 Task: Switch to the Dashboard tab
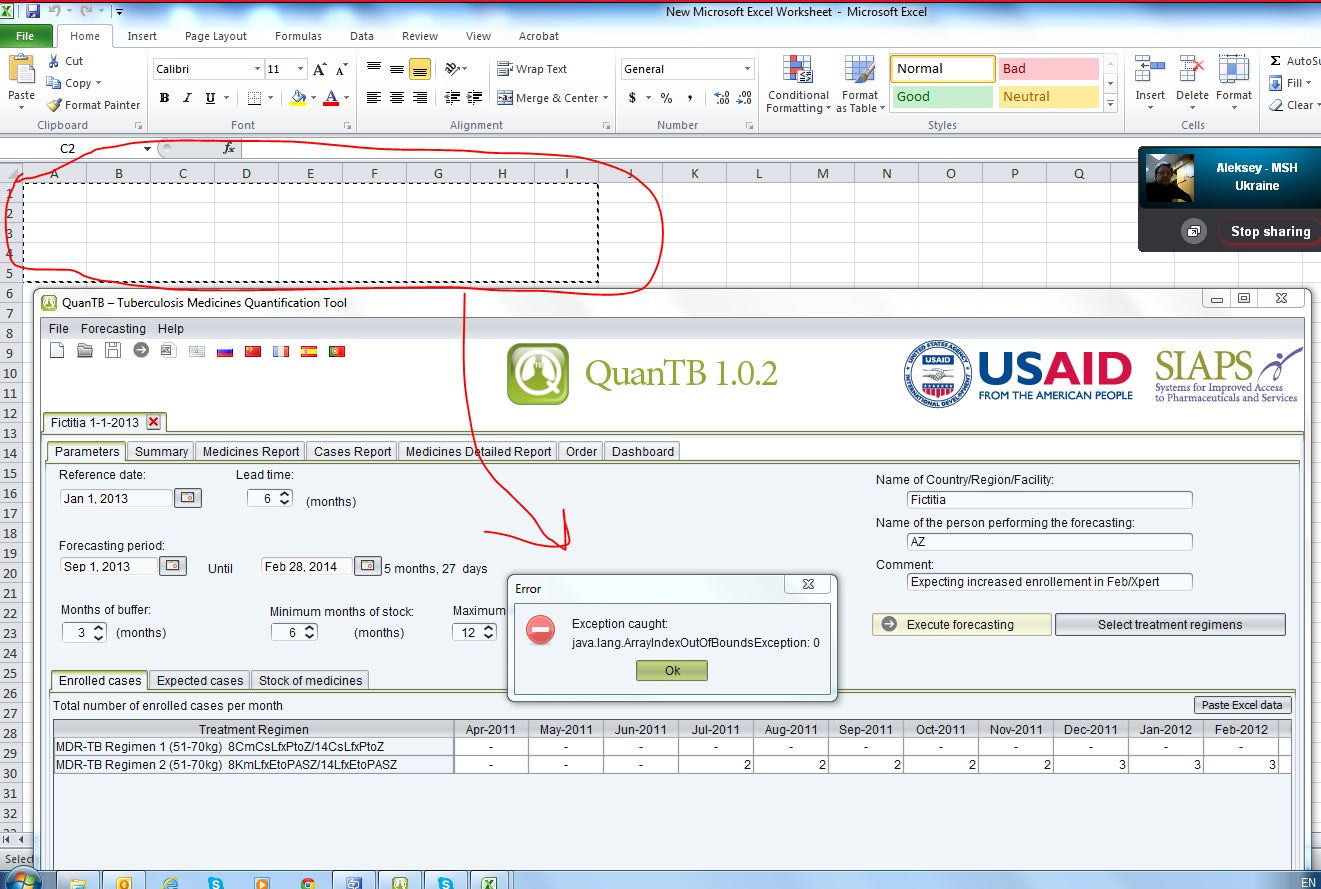tap(643, 451)
